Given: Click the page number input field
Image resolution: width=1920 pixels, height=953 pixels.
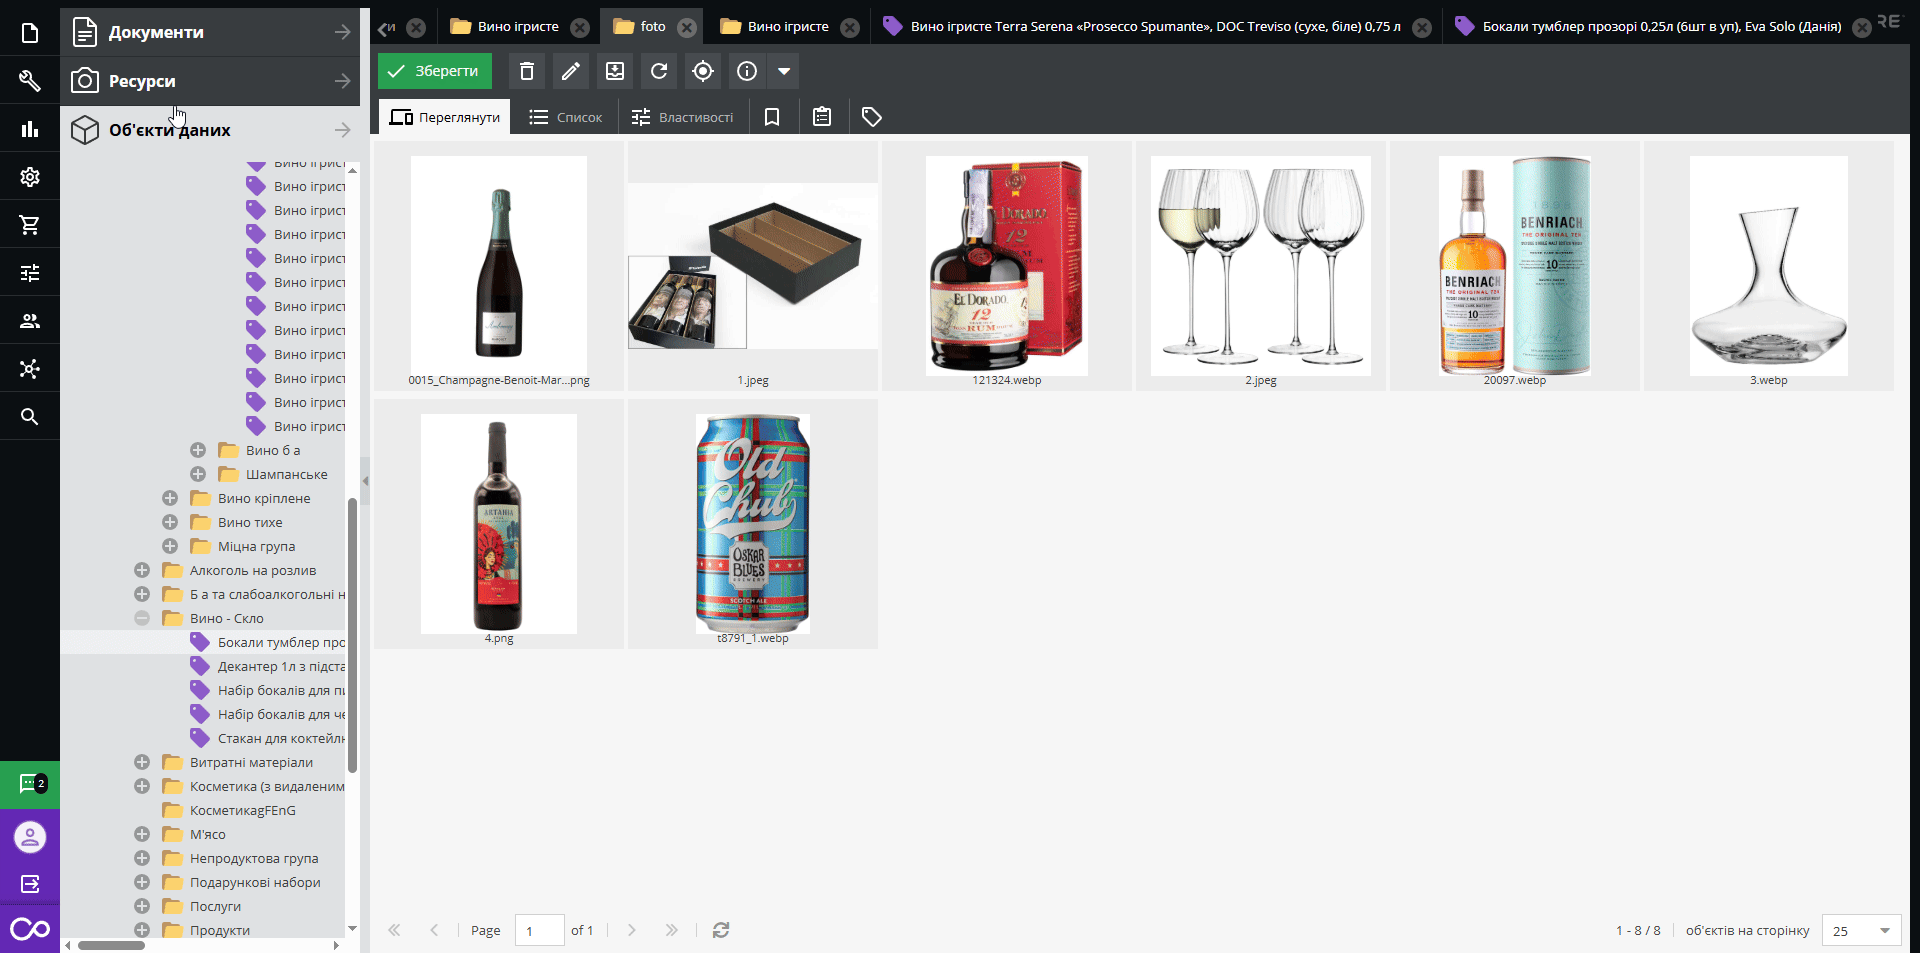Looking at the screenshot, I should [x=539, y=930].
